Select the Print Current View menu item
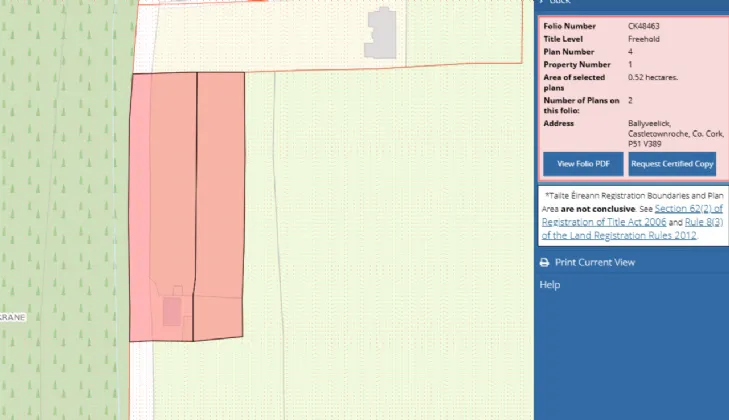 pyautogui.click(x=594, y=262)
